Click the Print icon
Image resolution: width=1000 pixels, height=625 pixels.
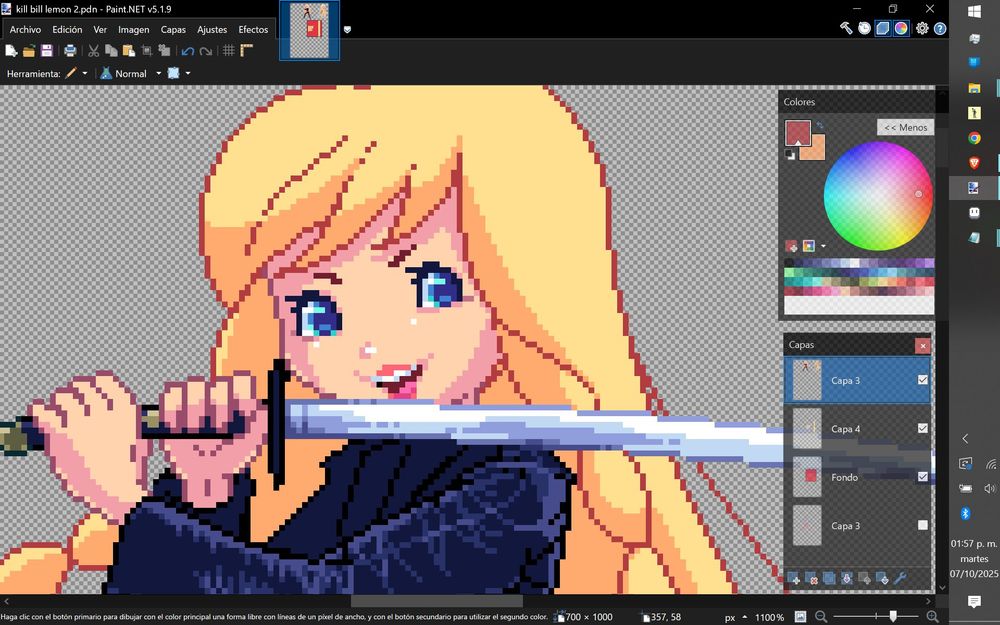70,50
